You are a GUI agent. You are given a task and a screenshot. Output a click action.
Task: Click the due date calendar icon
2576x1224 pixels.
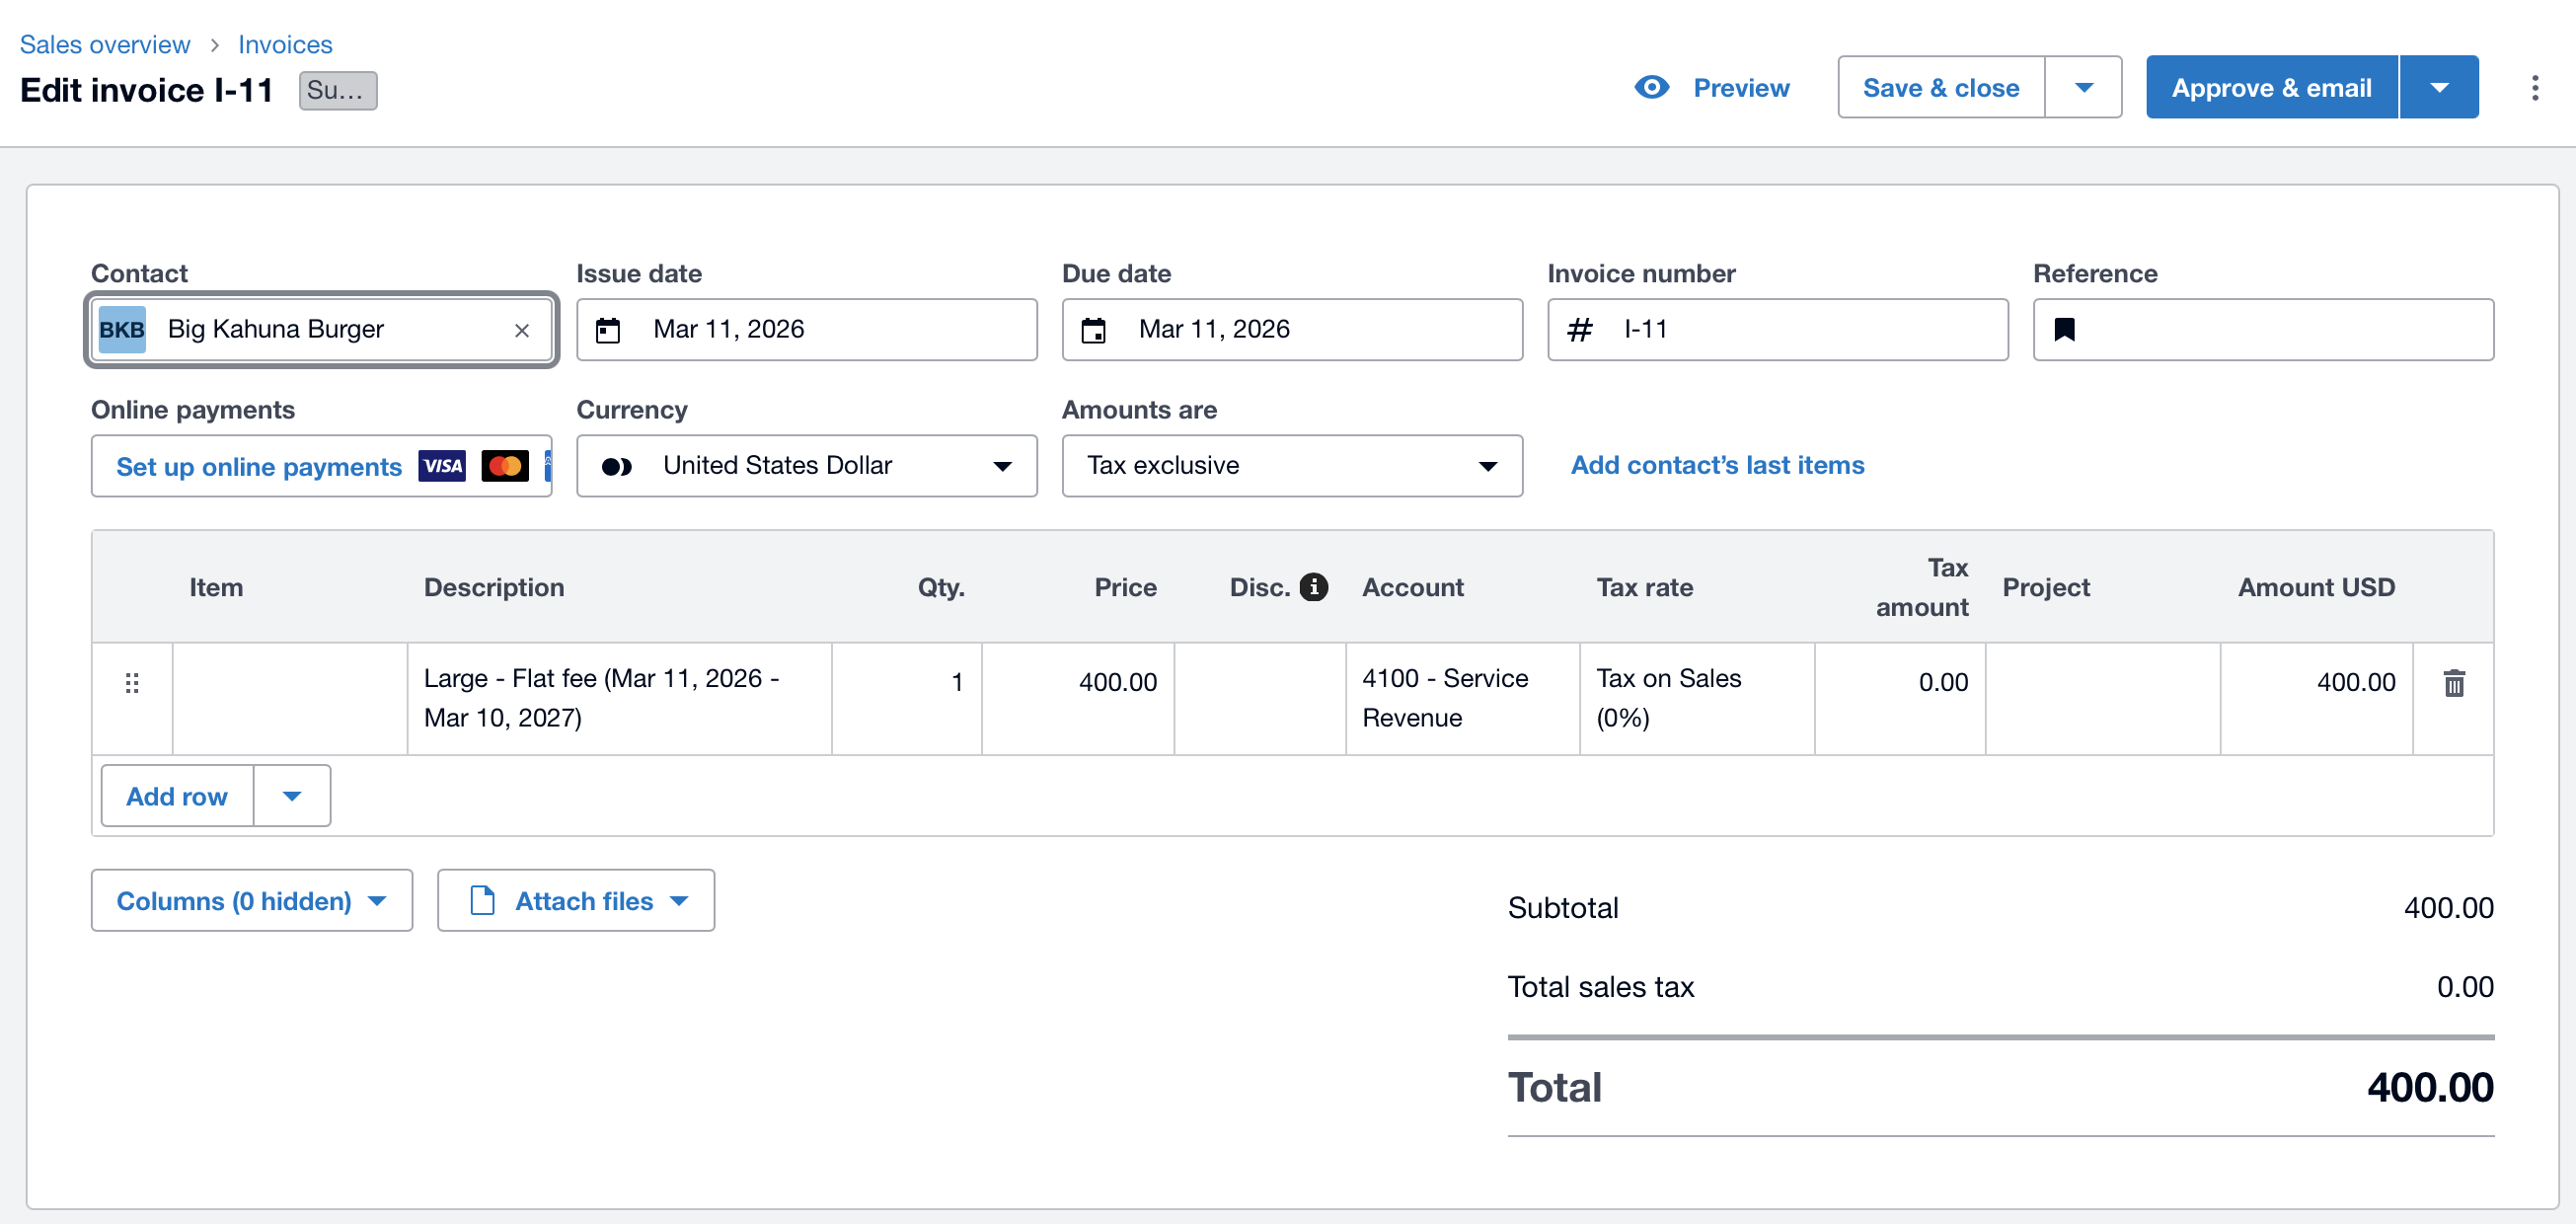[1094, 330]
